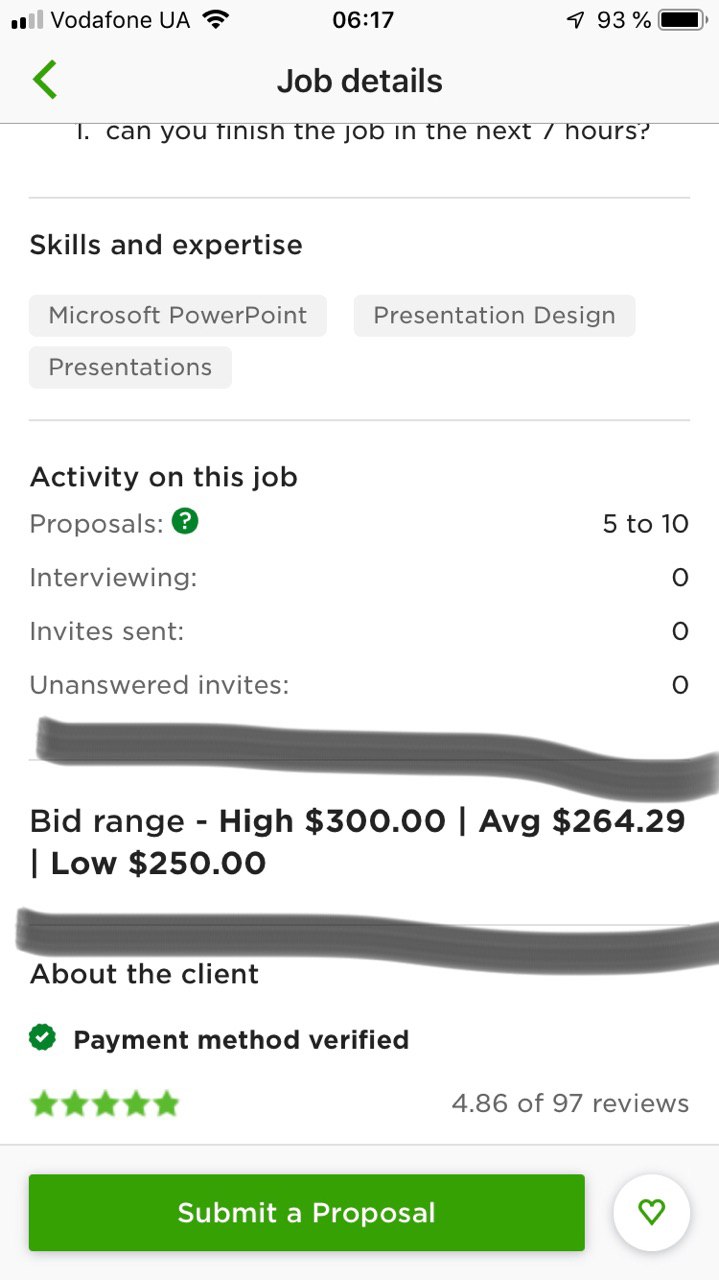Tap the battery icon in status bar
This screenshot has height=1280, width=719.
[x=683, y=20]
